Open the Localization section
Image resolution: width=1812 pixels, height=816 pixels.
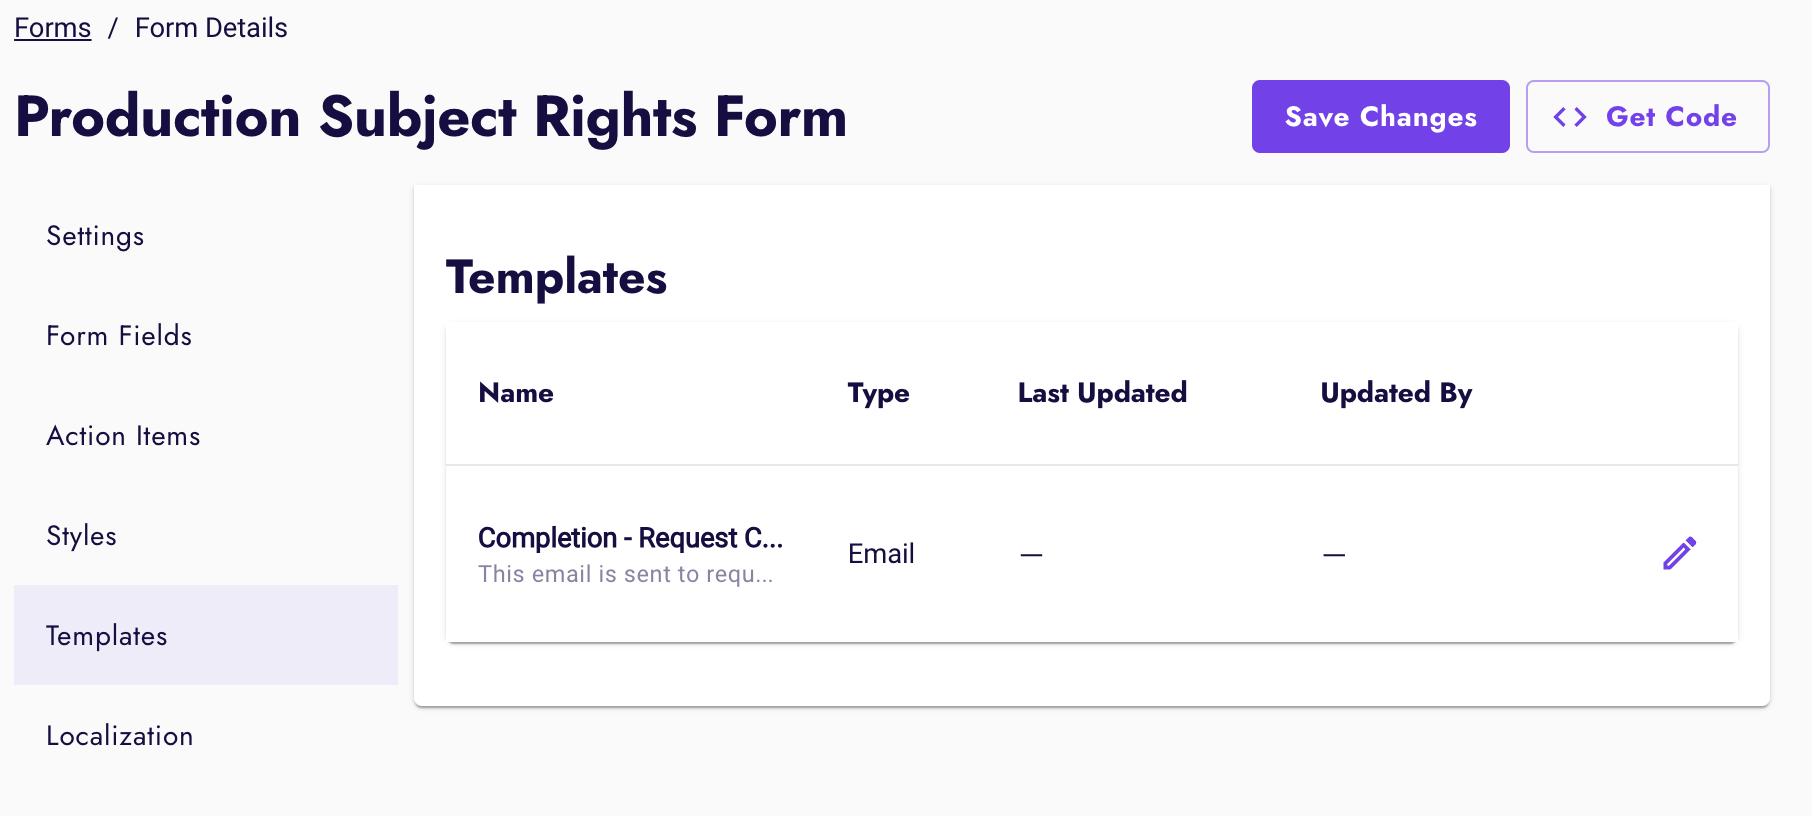click(x=120, y=736)
